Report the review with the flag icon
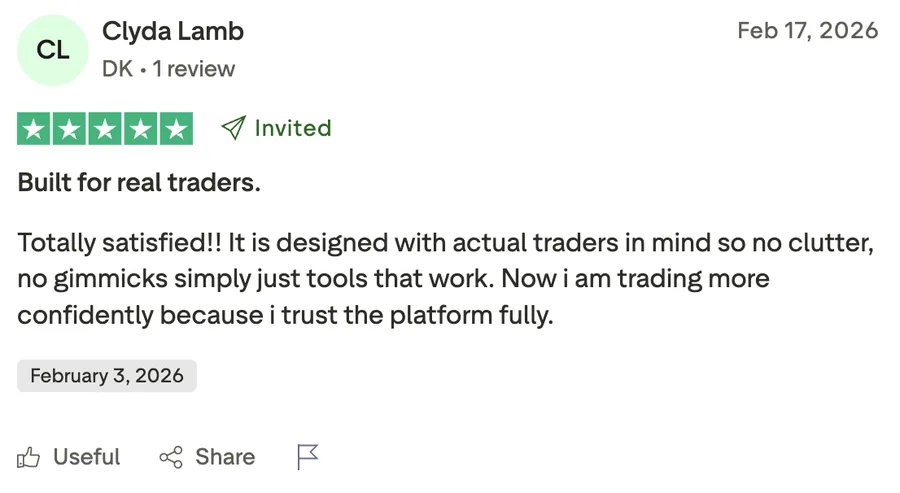 coord(308,457)
